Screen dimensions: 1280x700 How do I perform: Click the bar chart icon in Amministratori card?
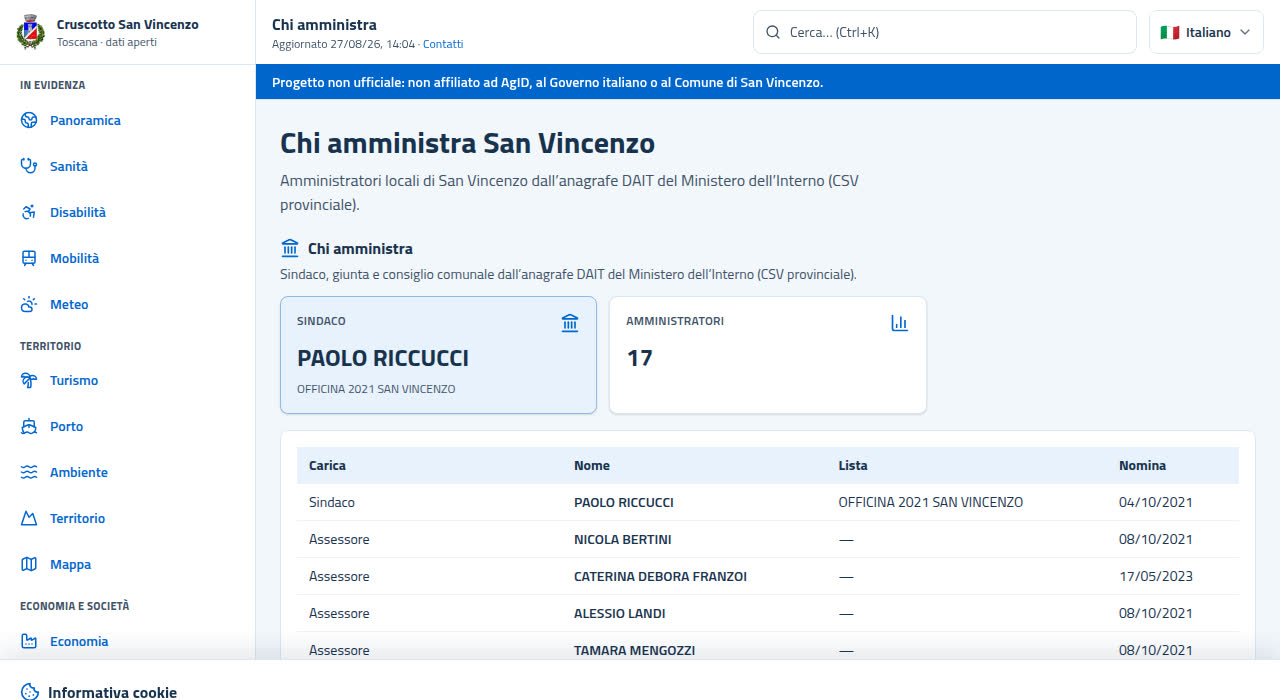click(899, 323)
